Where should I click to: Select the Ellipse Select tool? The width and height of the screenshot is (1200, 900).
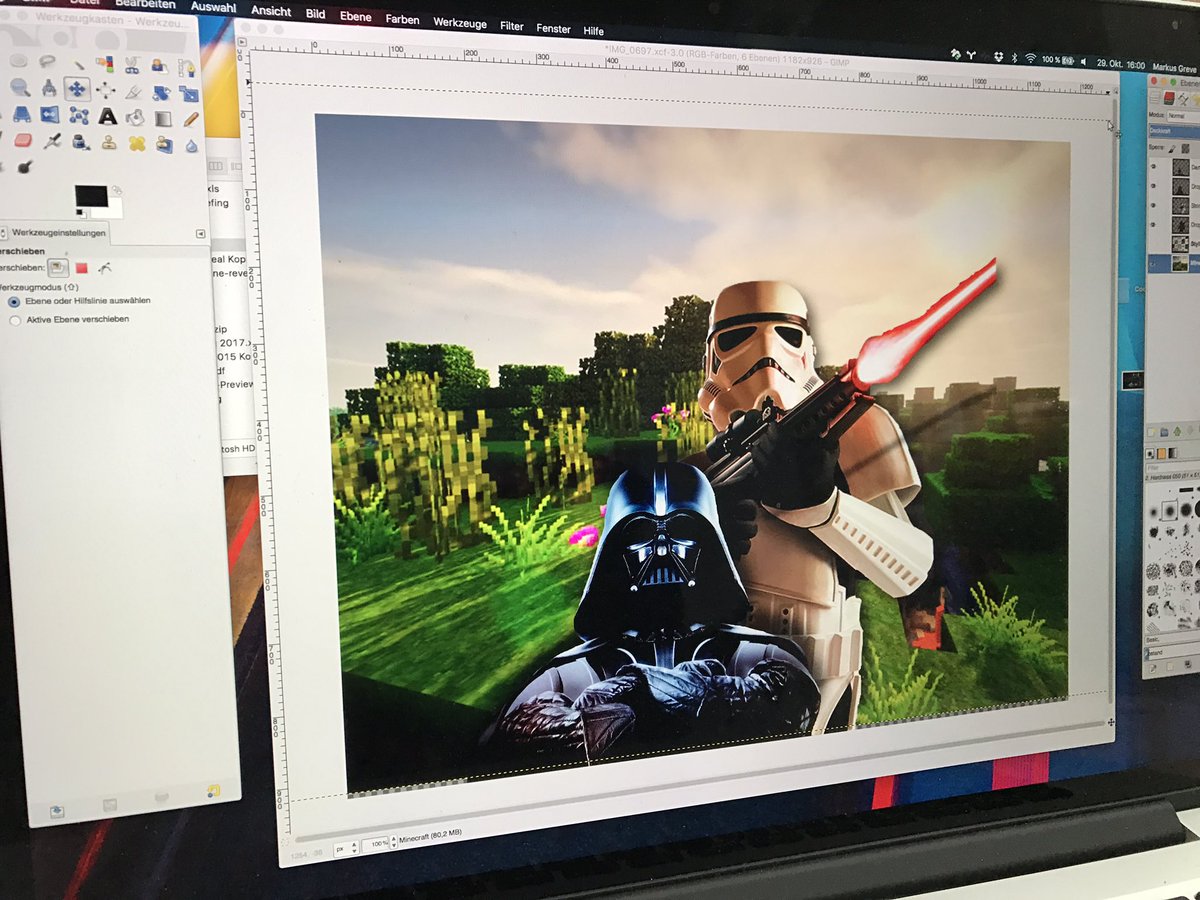coord(18,61)
